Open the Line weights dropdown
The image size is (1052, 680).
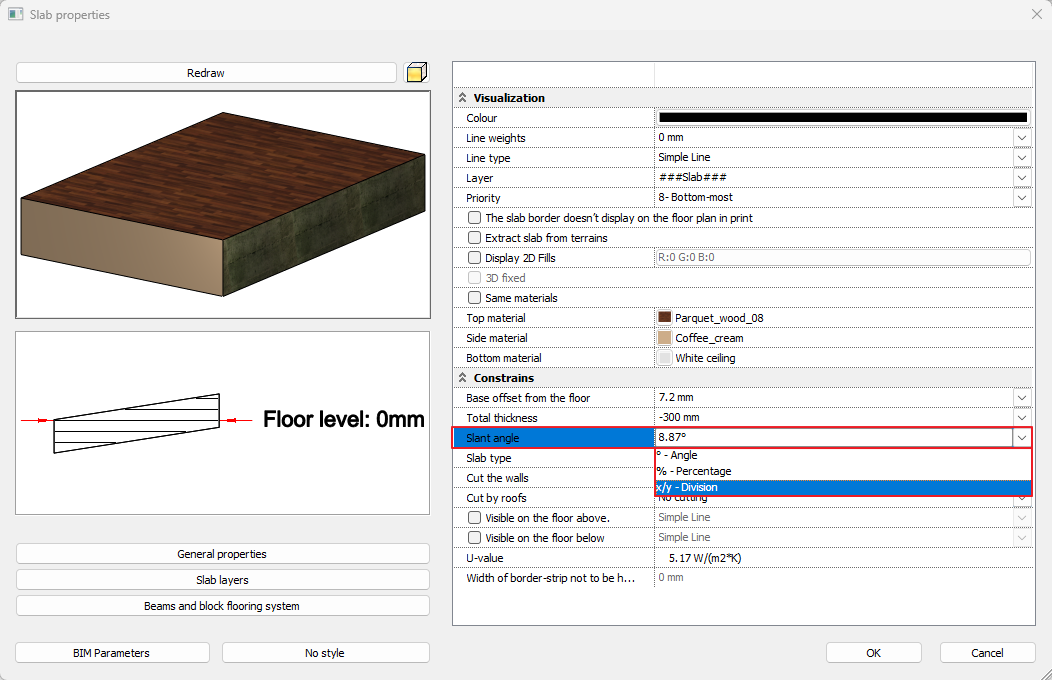[1022, 137]
